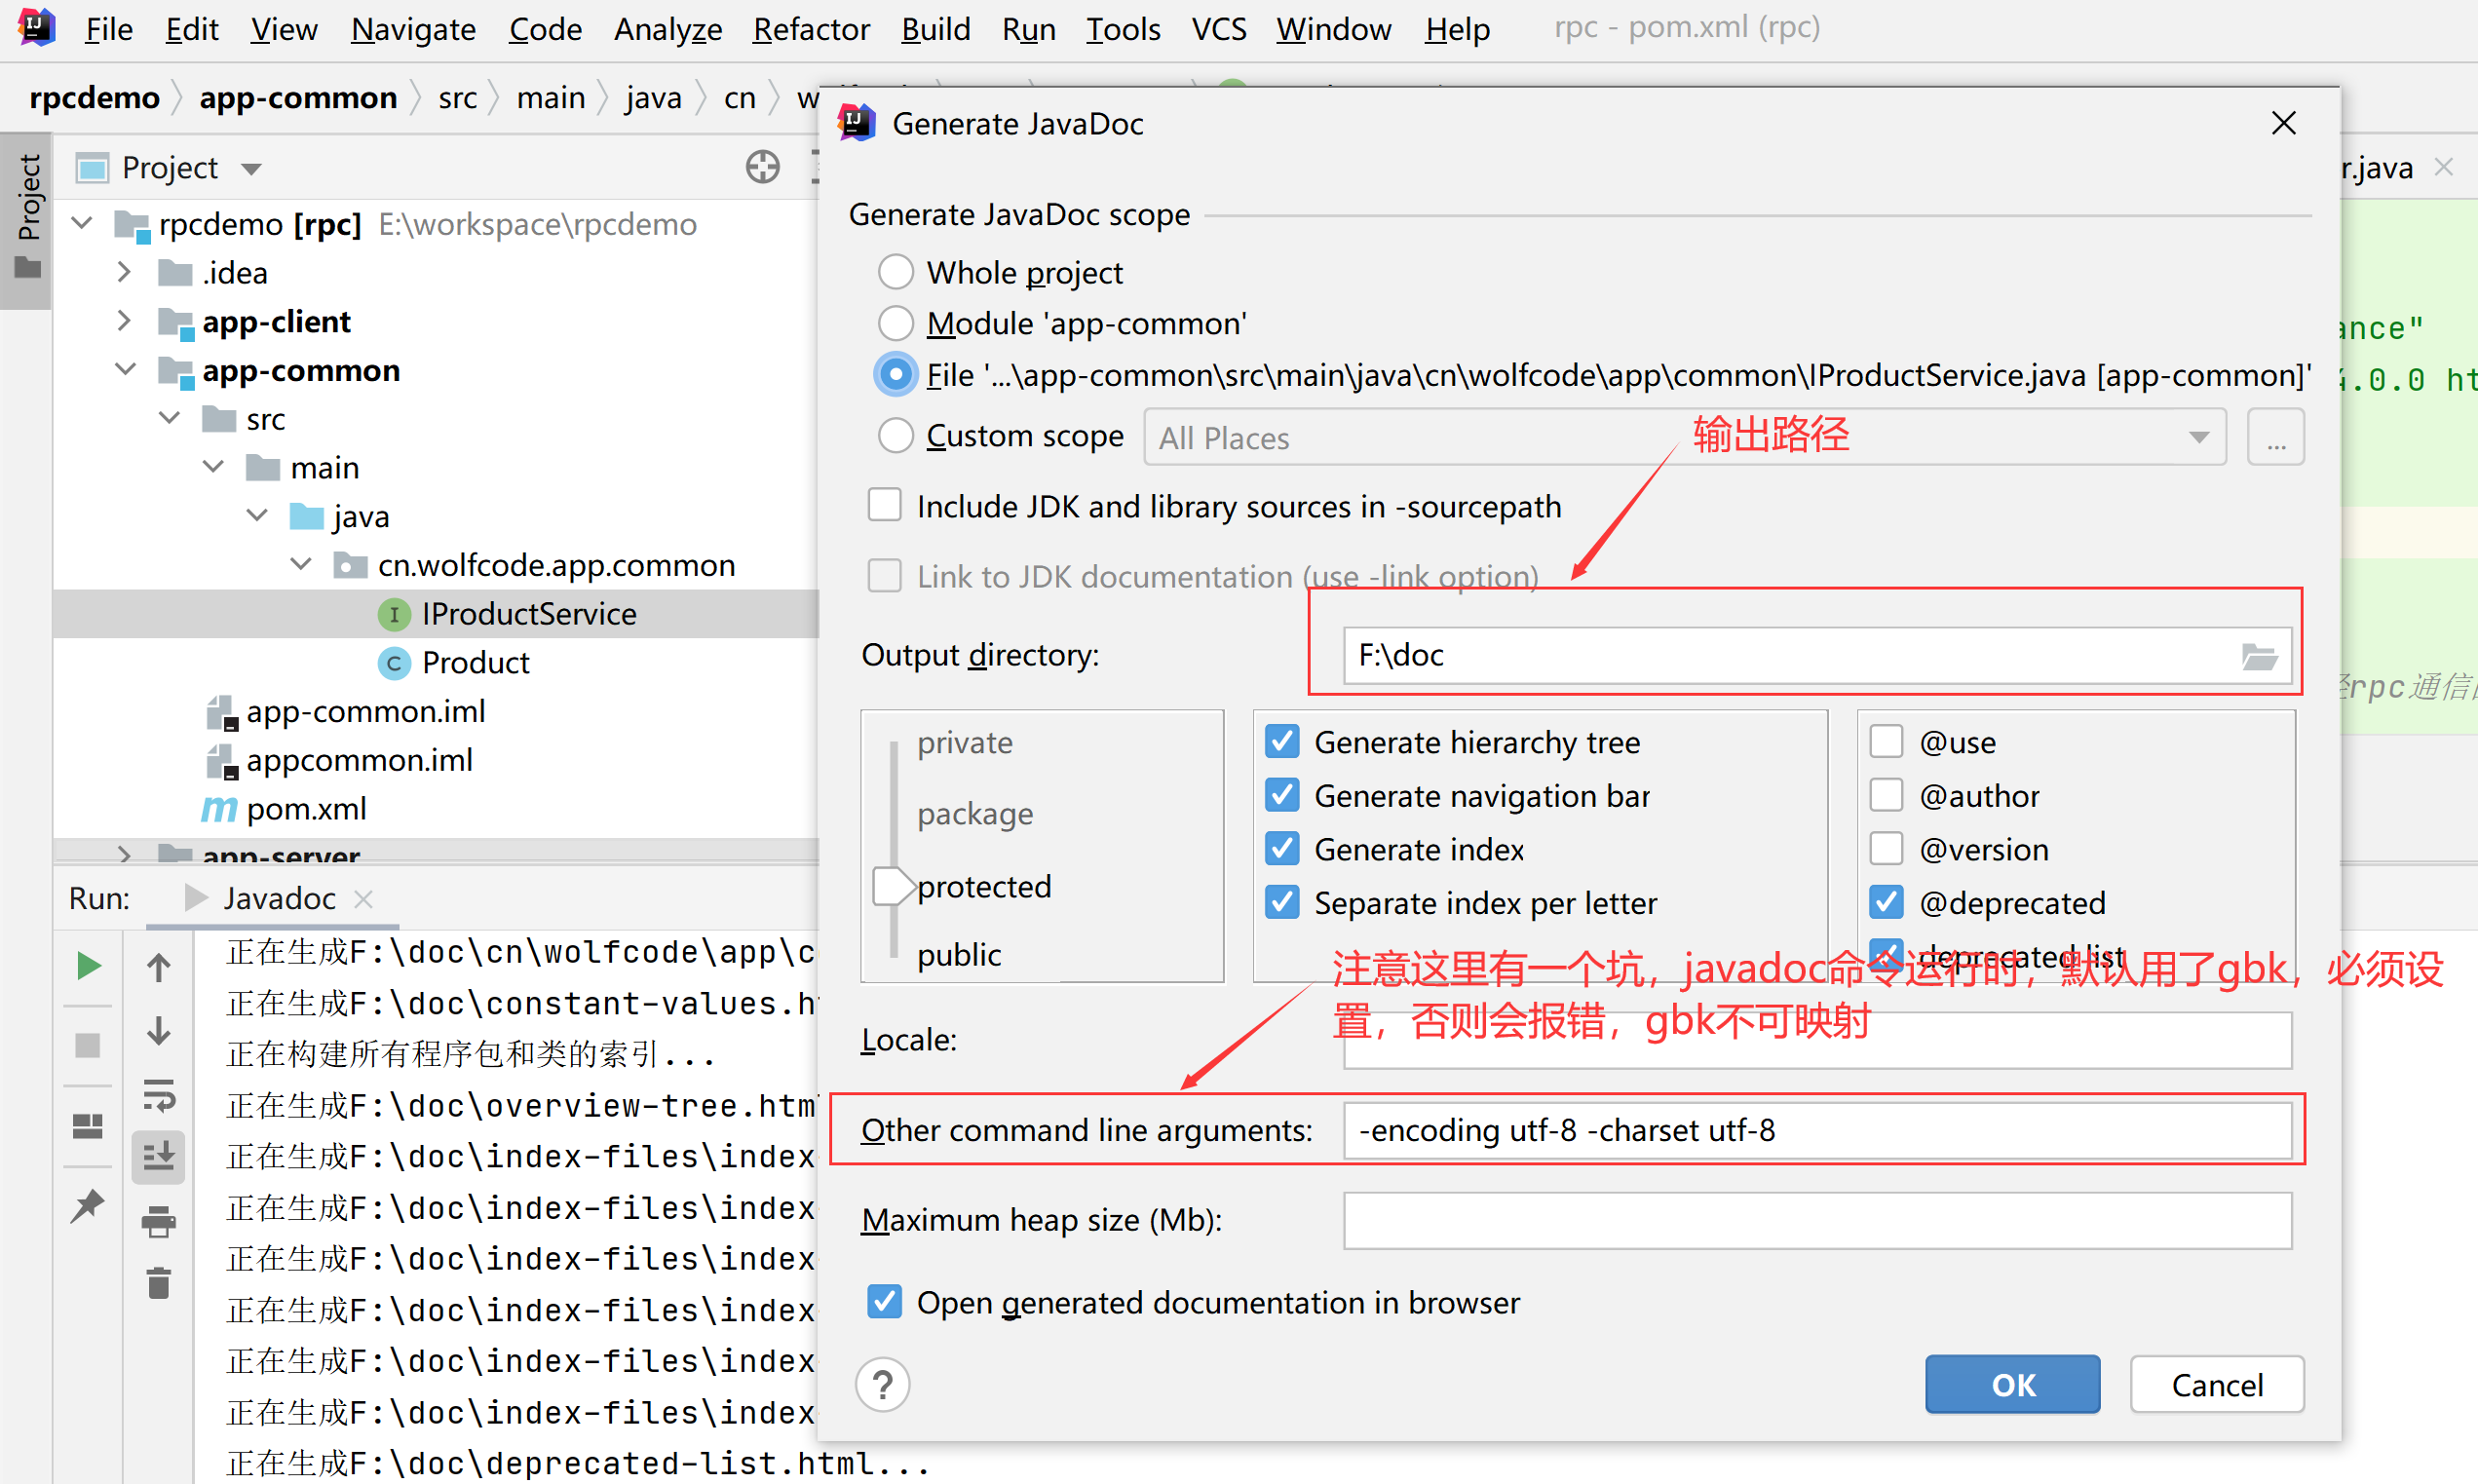Open the Project view dropdown arrow
Viewport: 2478px width, 1484px height.
(251, 169)
